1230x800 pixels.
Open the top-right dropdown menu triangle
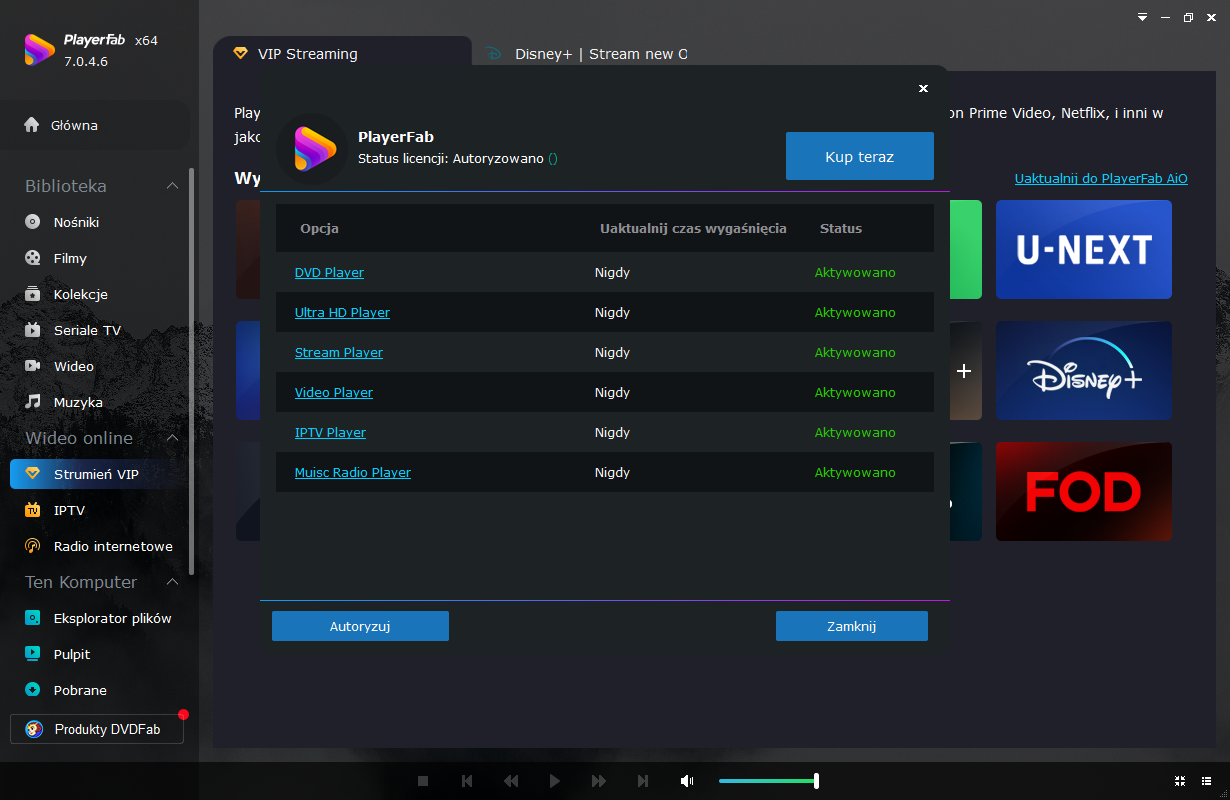click(x=1143, y=18)
